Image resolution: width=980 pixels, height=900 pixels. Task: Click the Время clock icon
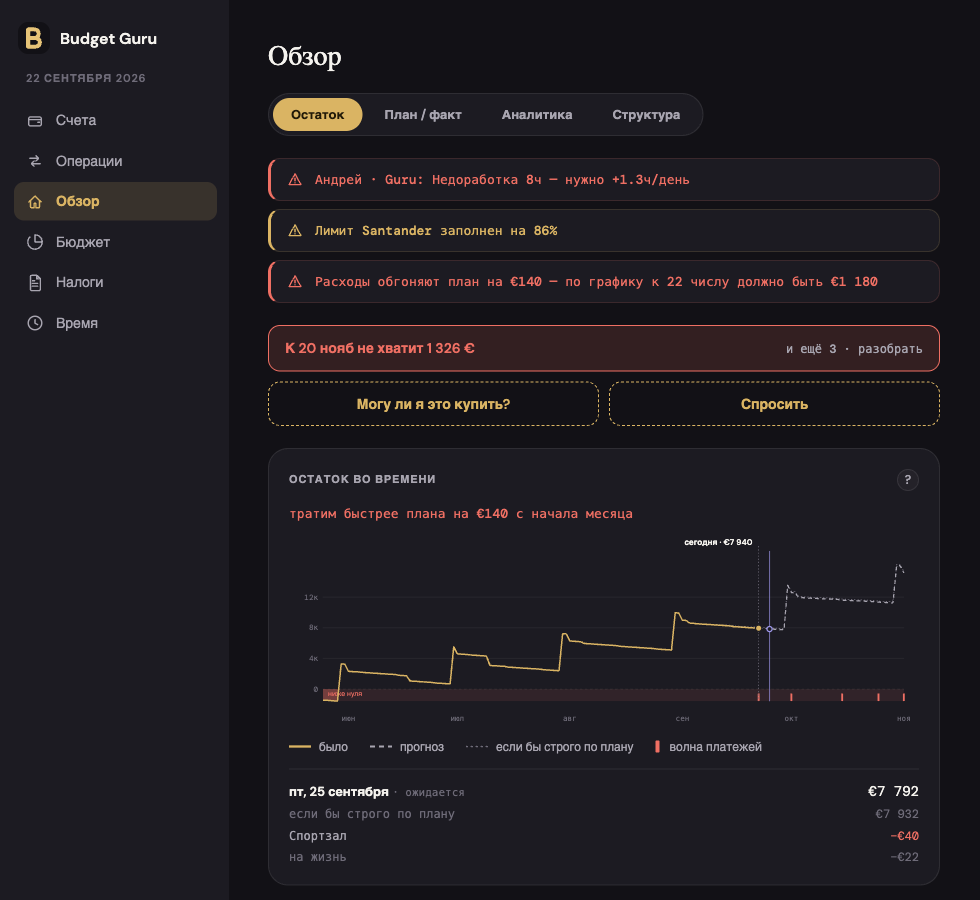click(x=35, y=323)
